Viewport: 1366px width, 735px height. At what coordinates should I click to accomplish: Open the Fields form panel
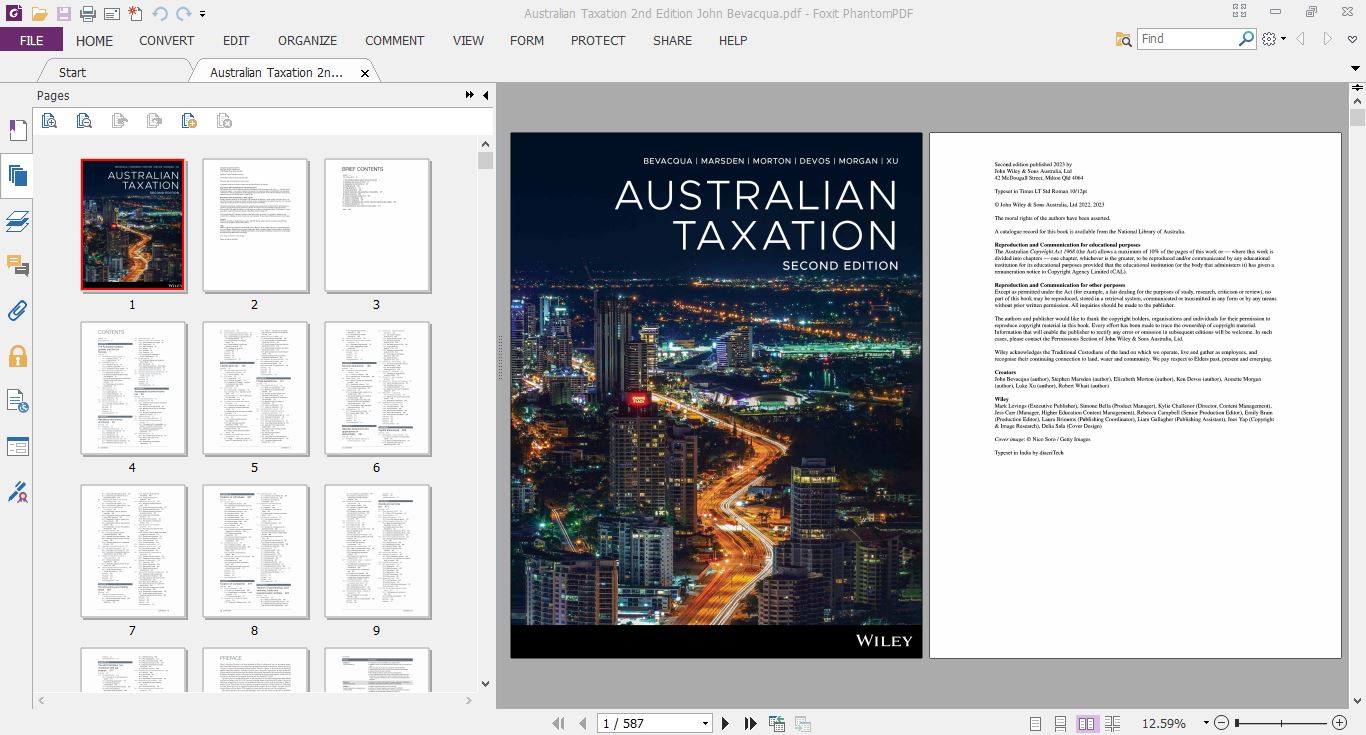17,447
